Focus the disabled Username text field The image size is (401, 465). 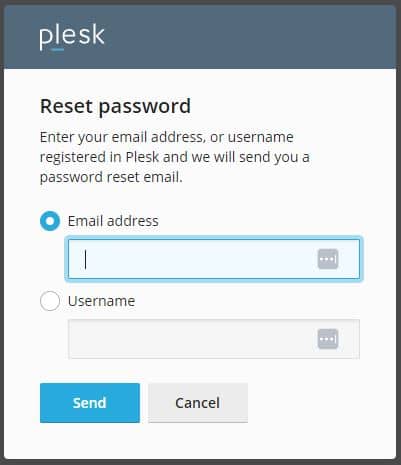coord(214,339)
